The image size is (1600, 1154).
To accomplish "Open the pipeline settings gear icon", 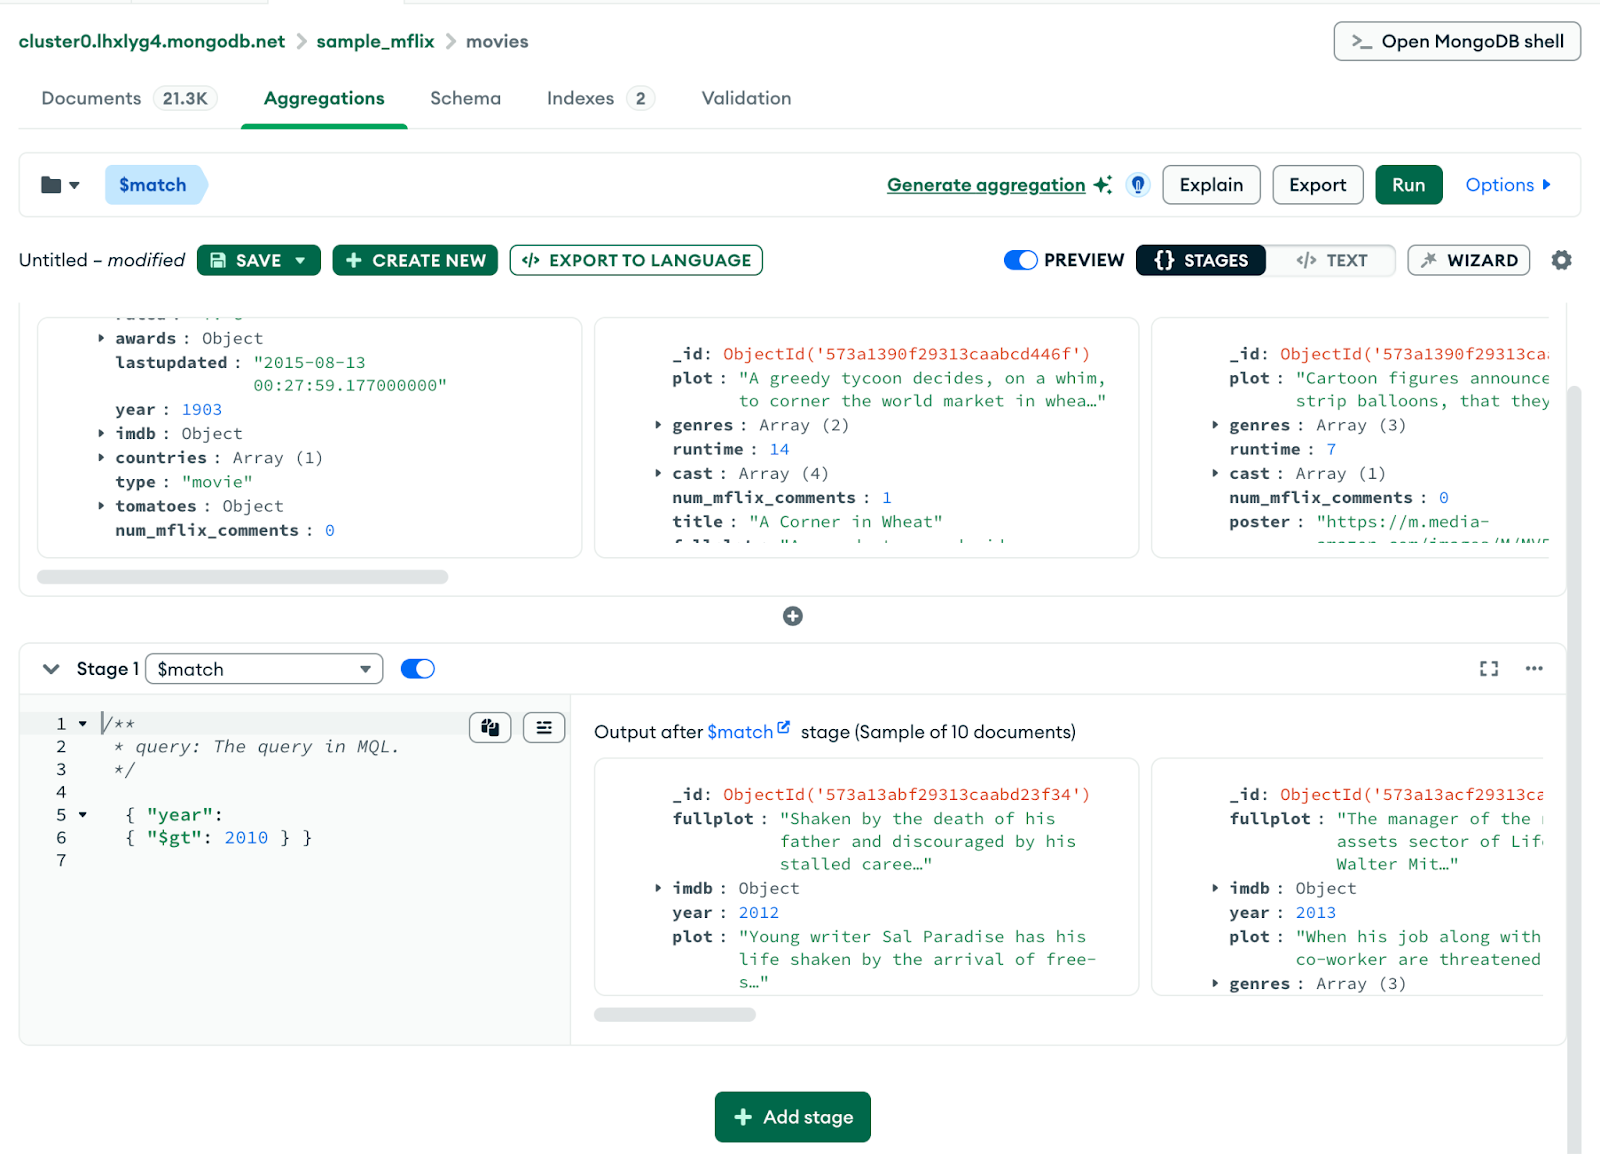I will [x=1561, y=260].
